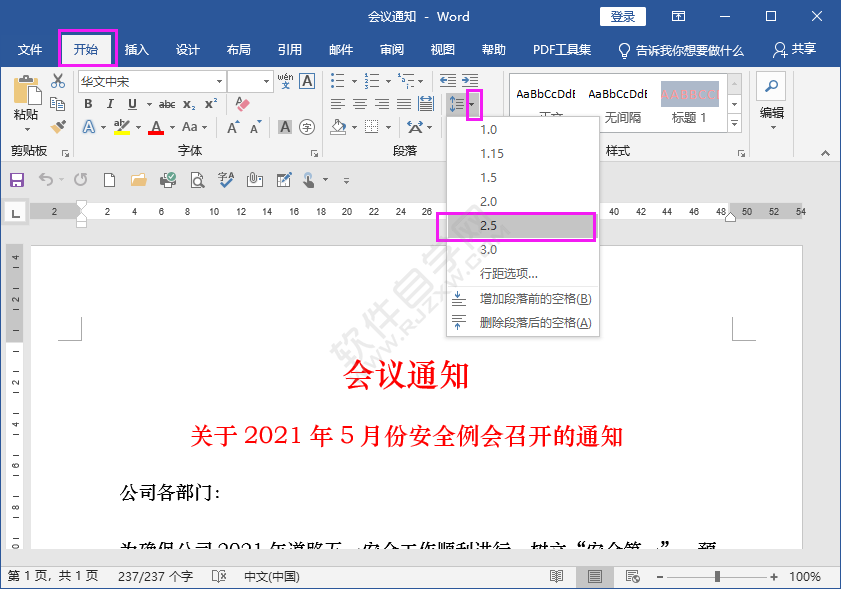Screen dimensions: 841x589
Task: Toggle Character Shading gray A
Action: 285,127
